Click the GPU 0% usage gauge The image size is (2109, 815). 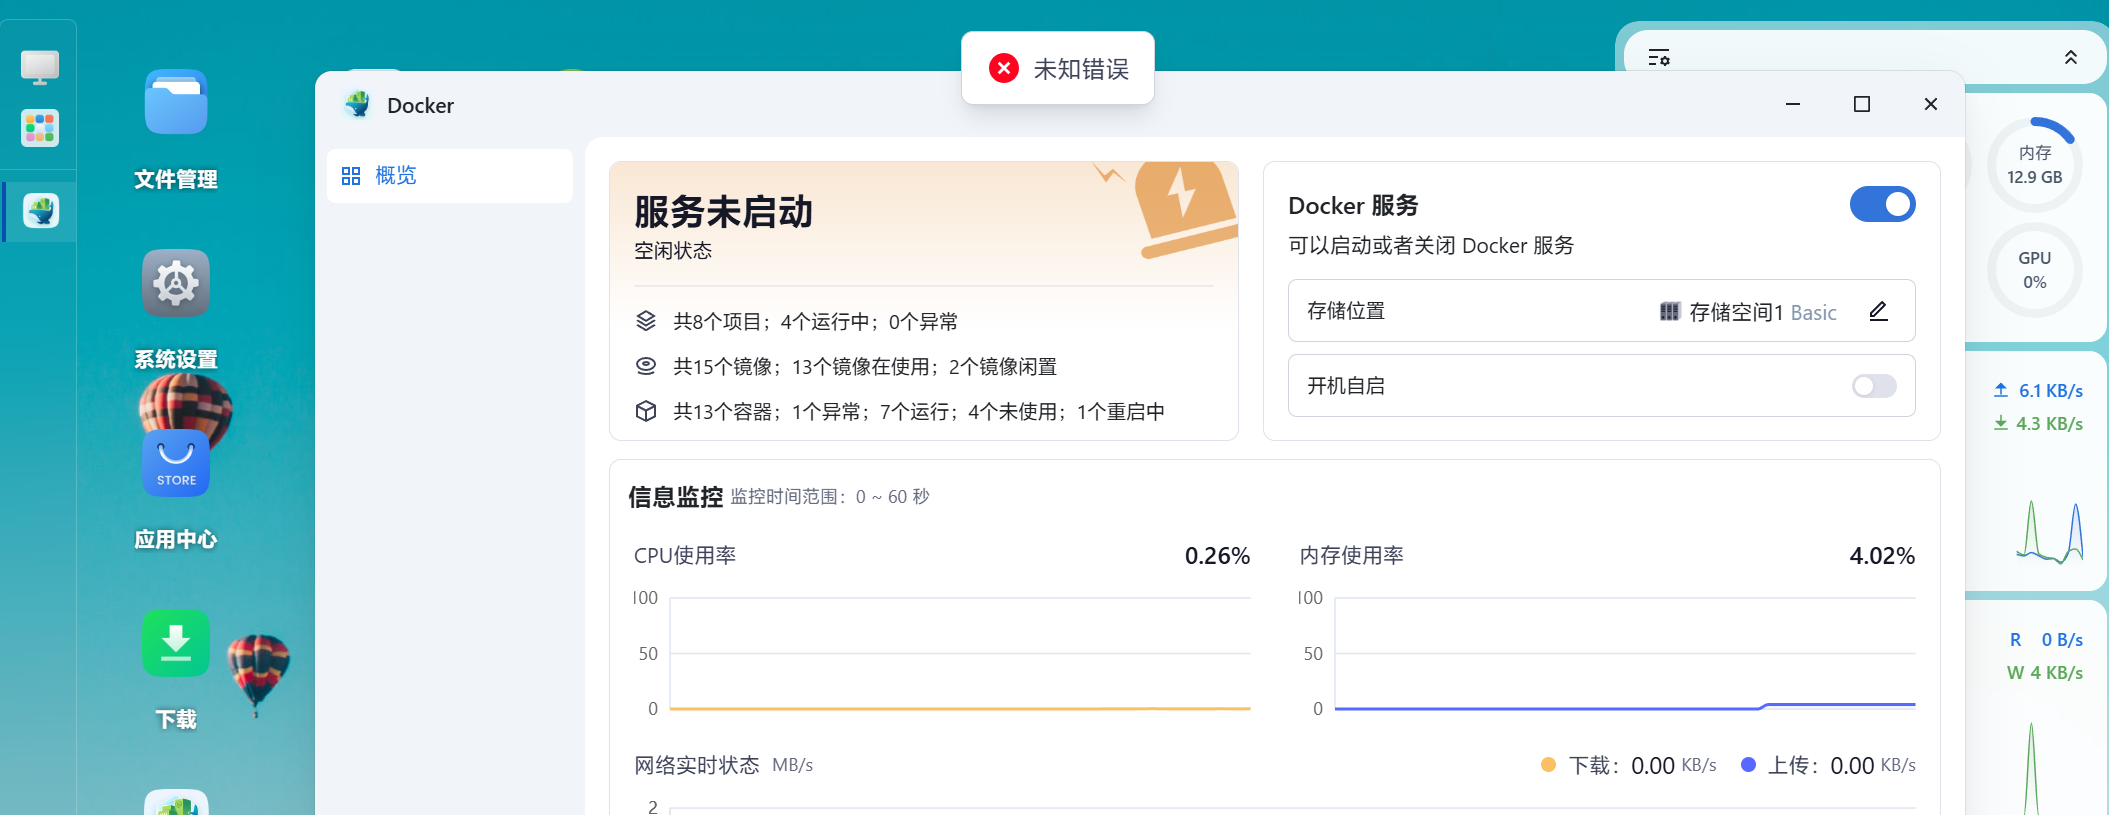point(2034,270)
